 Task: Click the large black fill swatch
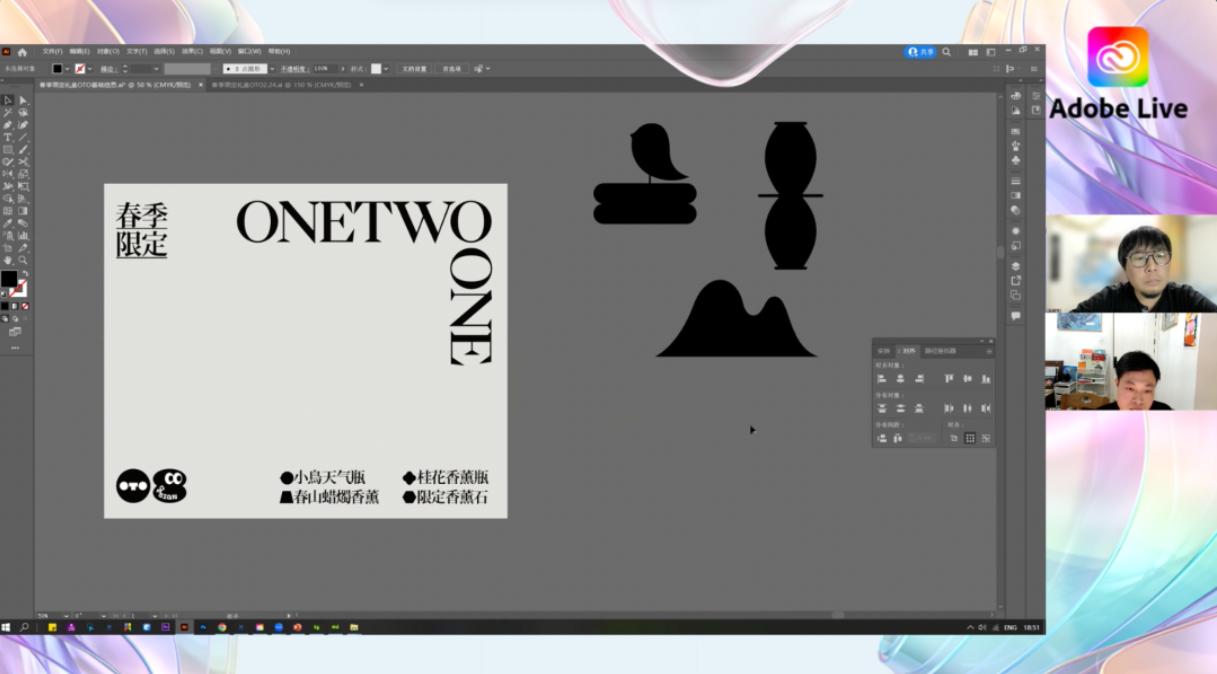[9, 278]
